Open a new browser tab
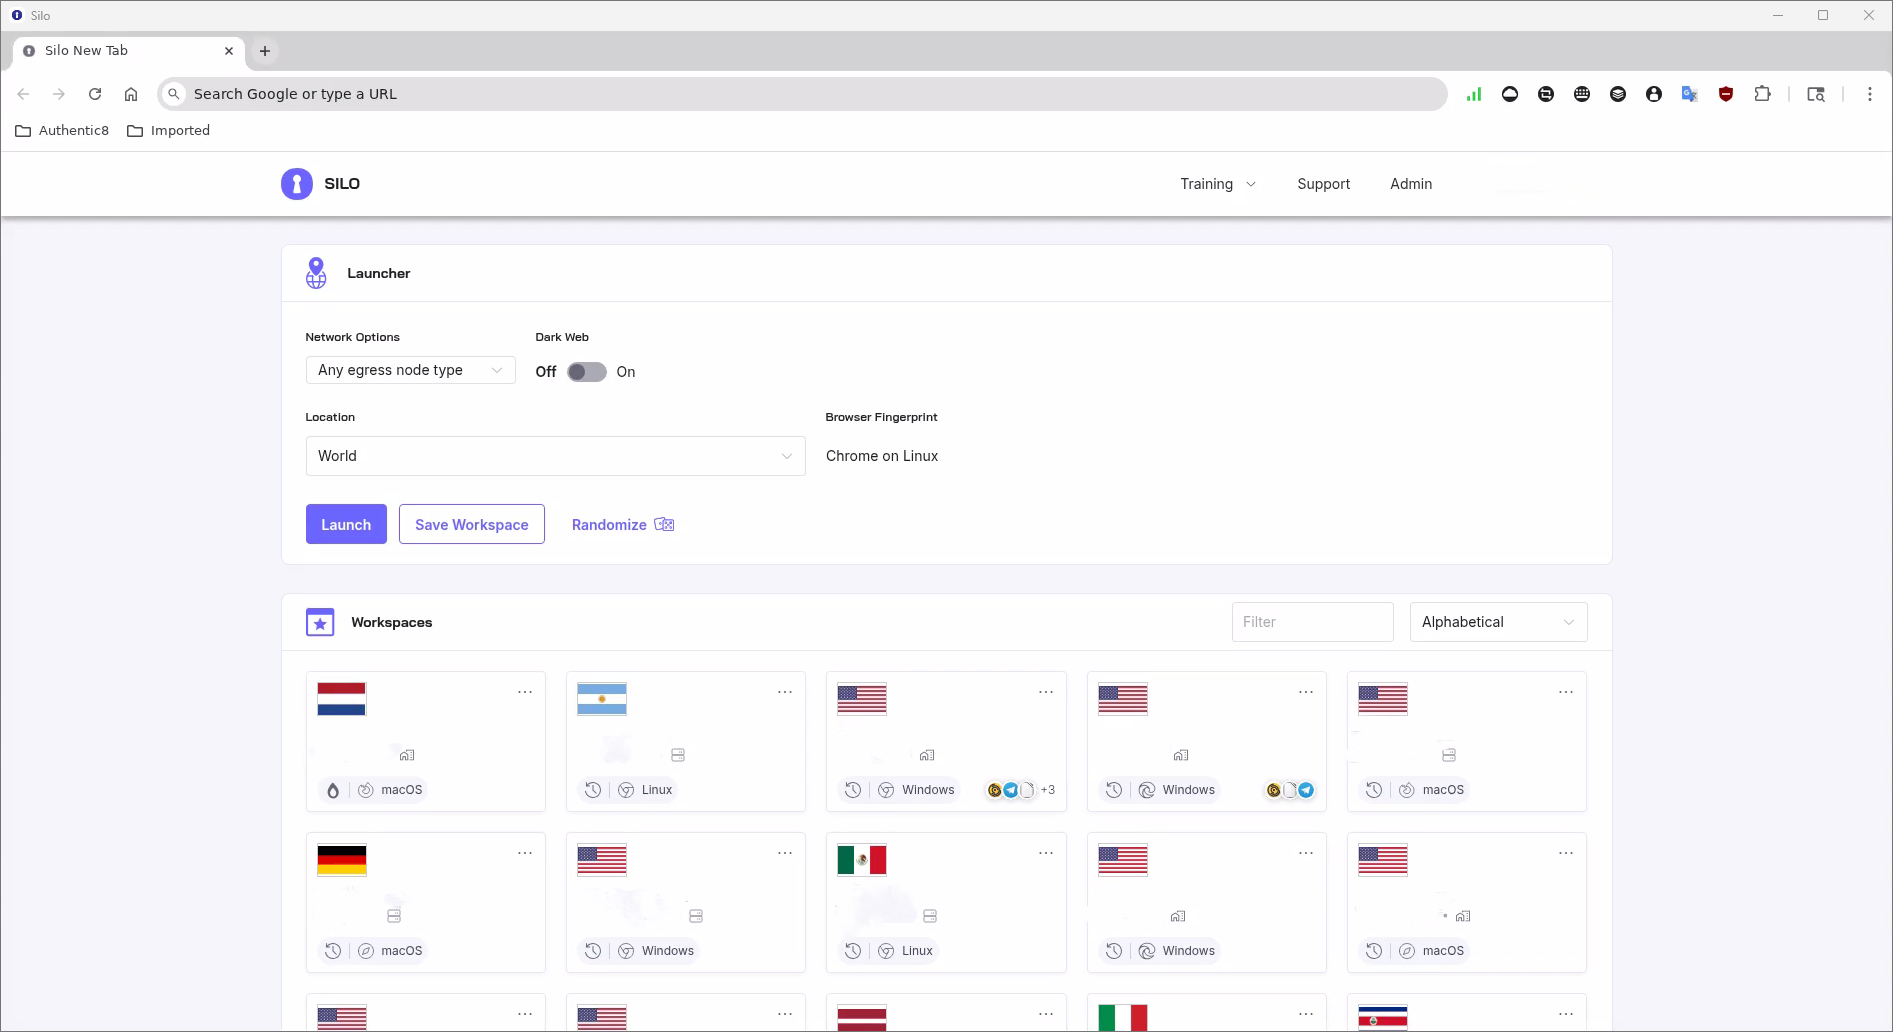Image resolution: width=1893 pixels, height=1032 pixels. [265, 51]
